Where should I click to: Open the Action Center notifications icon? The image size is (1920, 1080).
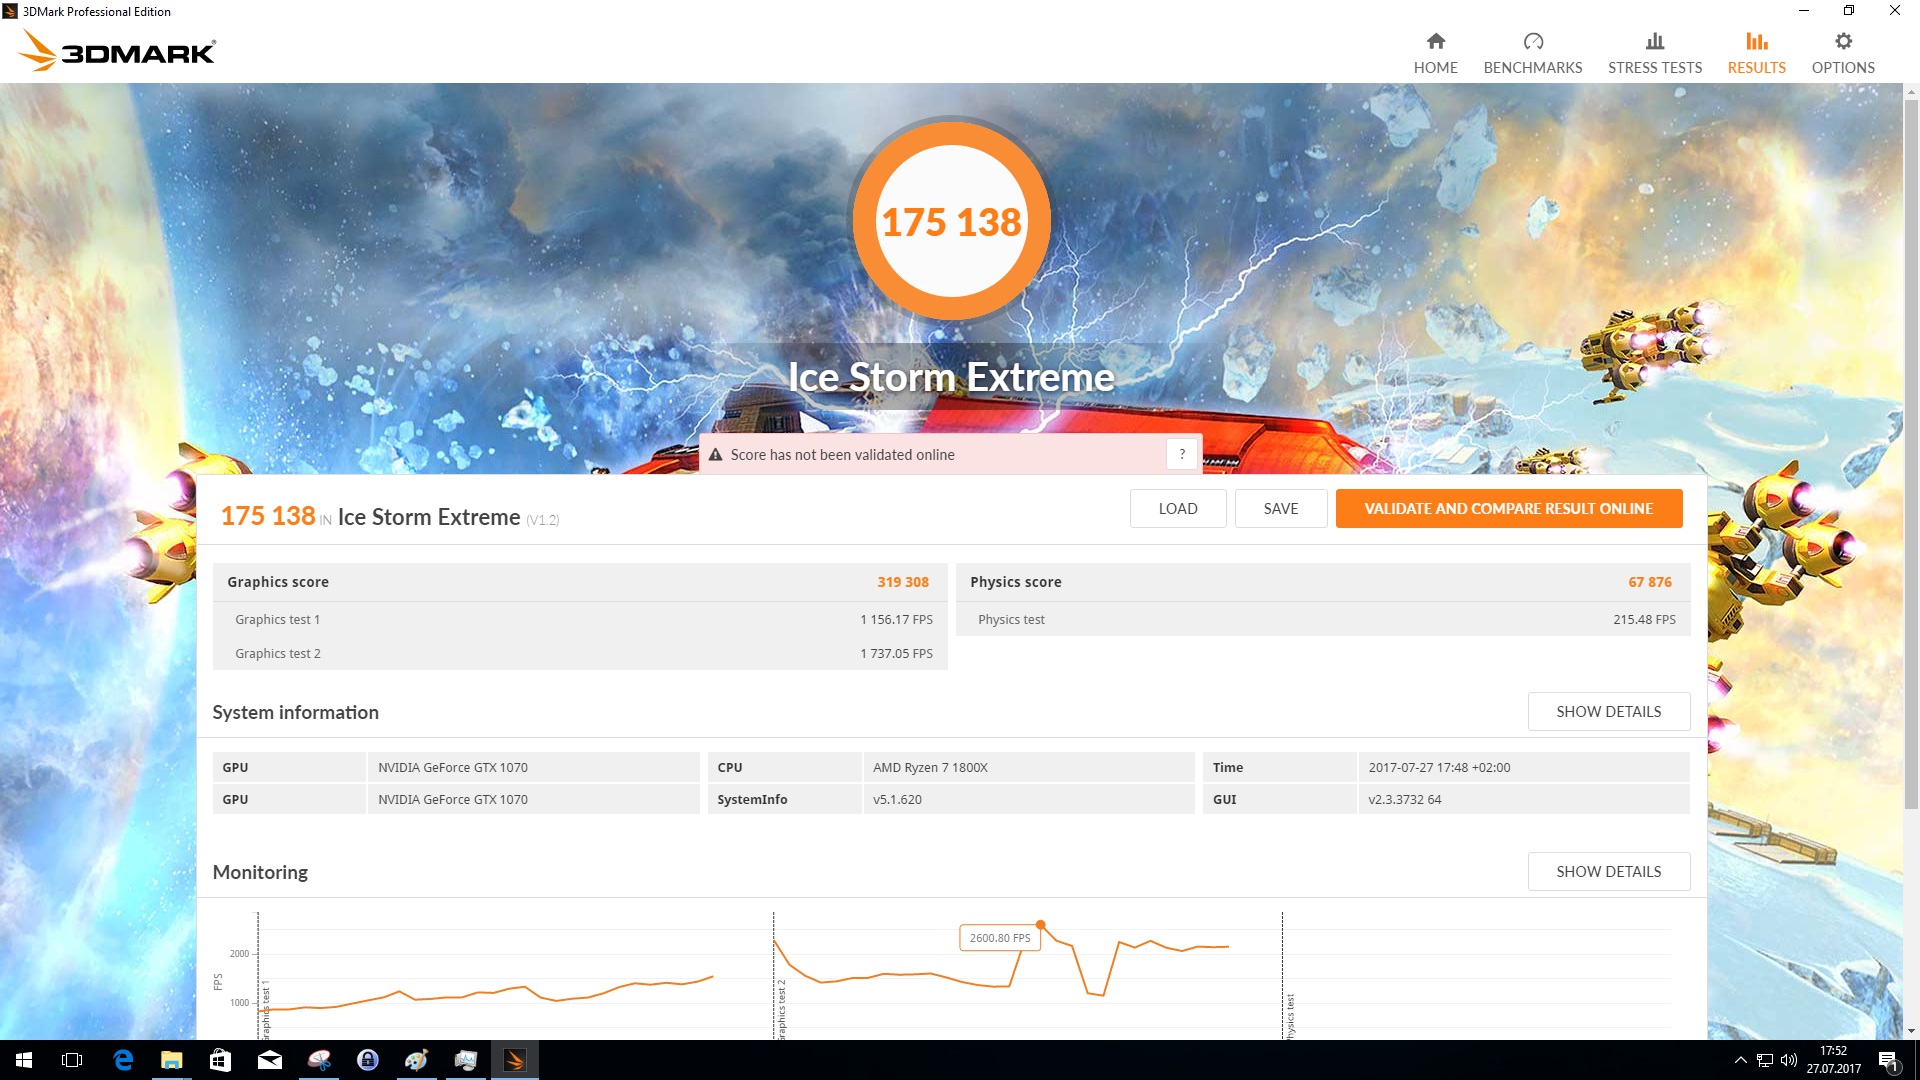click(x=1888, y=1060)
